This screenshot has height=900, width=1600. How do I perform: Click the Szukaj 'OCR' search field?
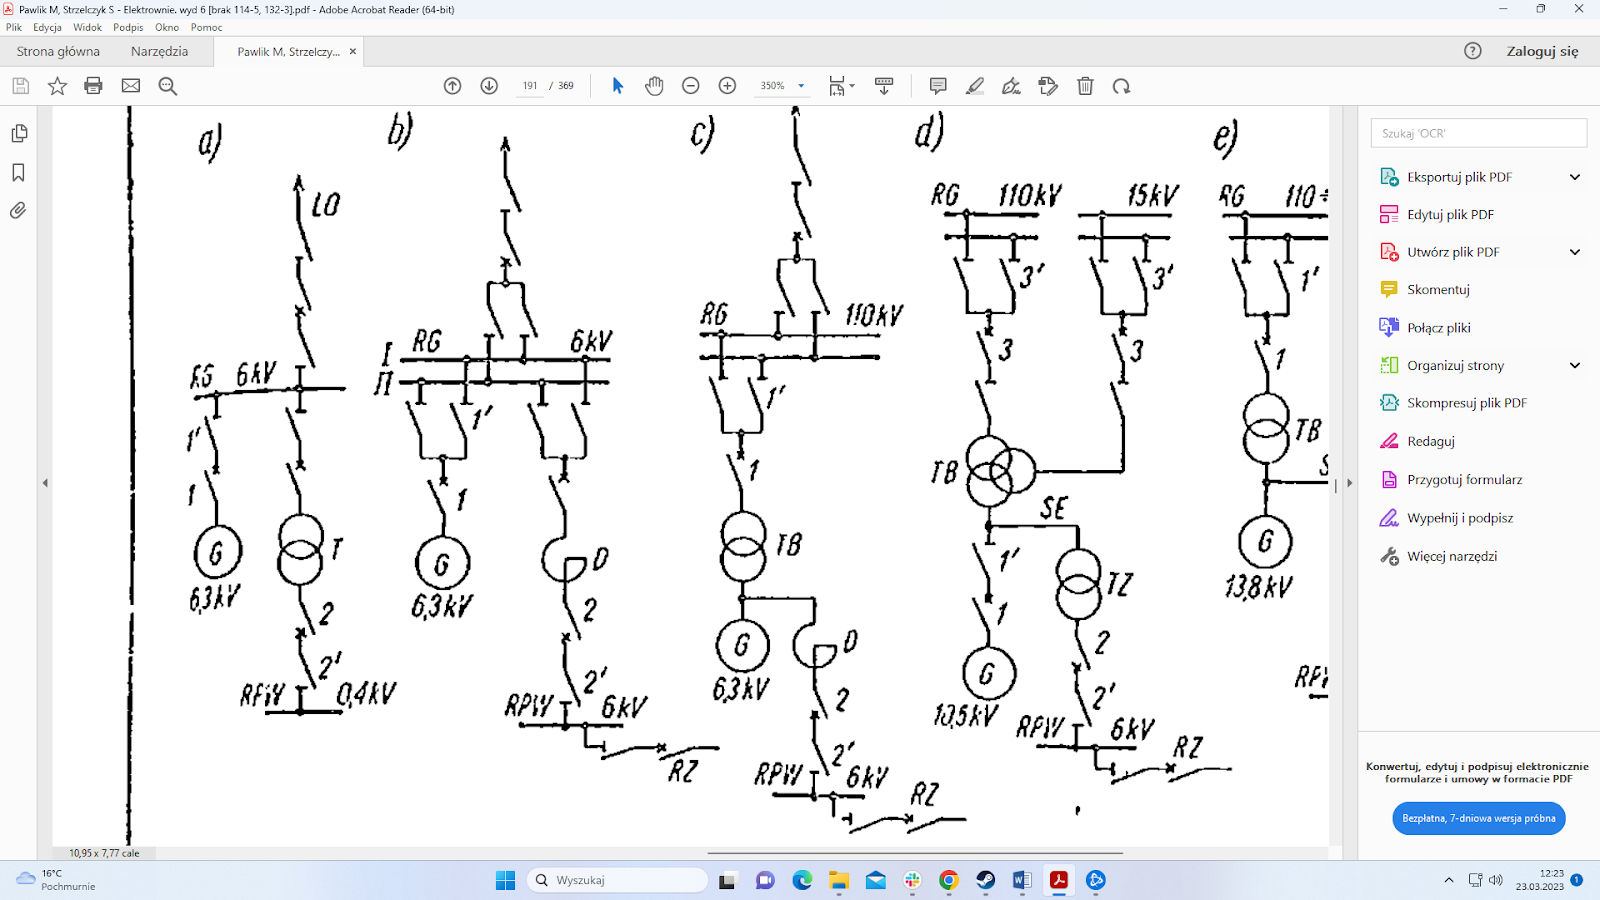tap(1478, 133)
